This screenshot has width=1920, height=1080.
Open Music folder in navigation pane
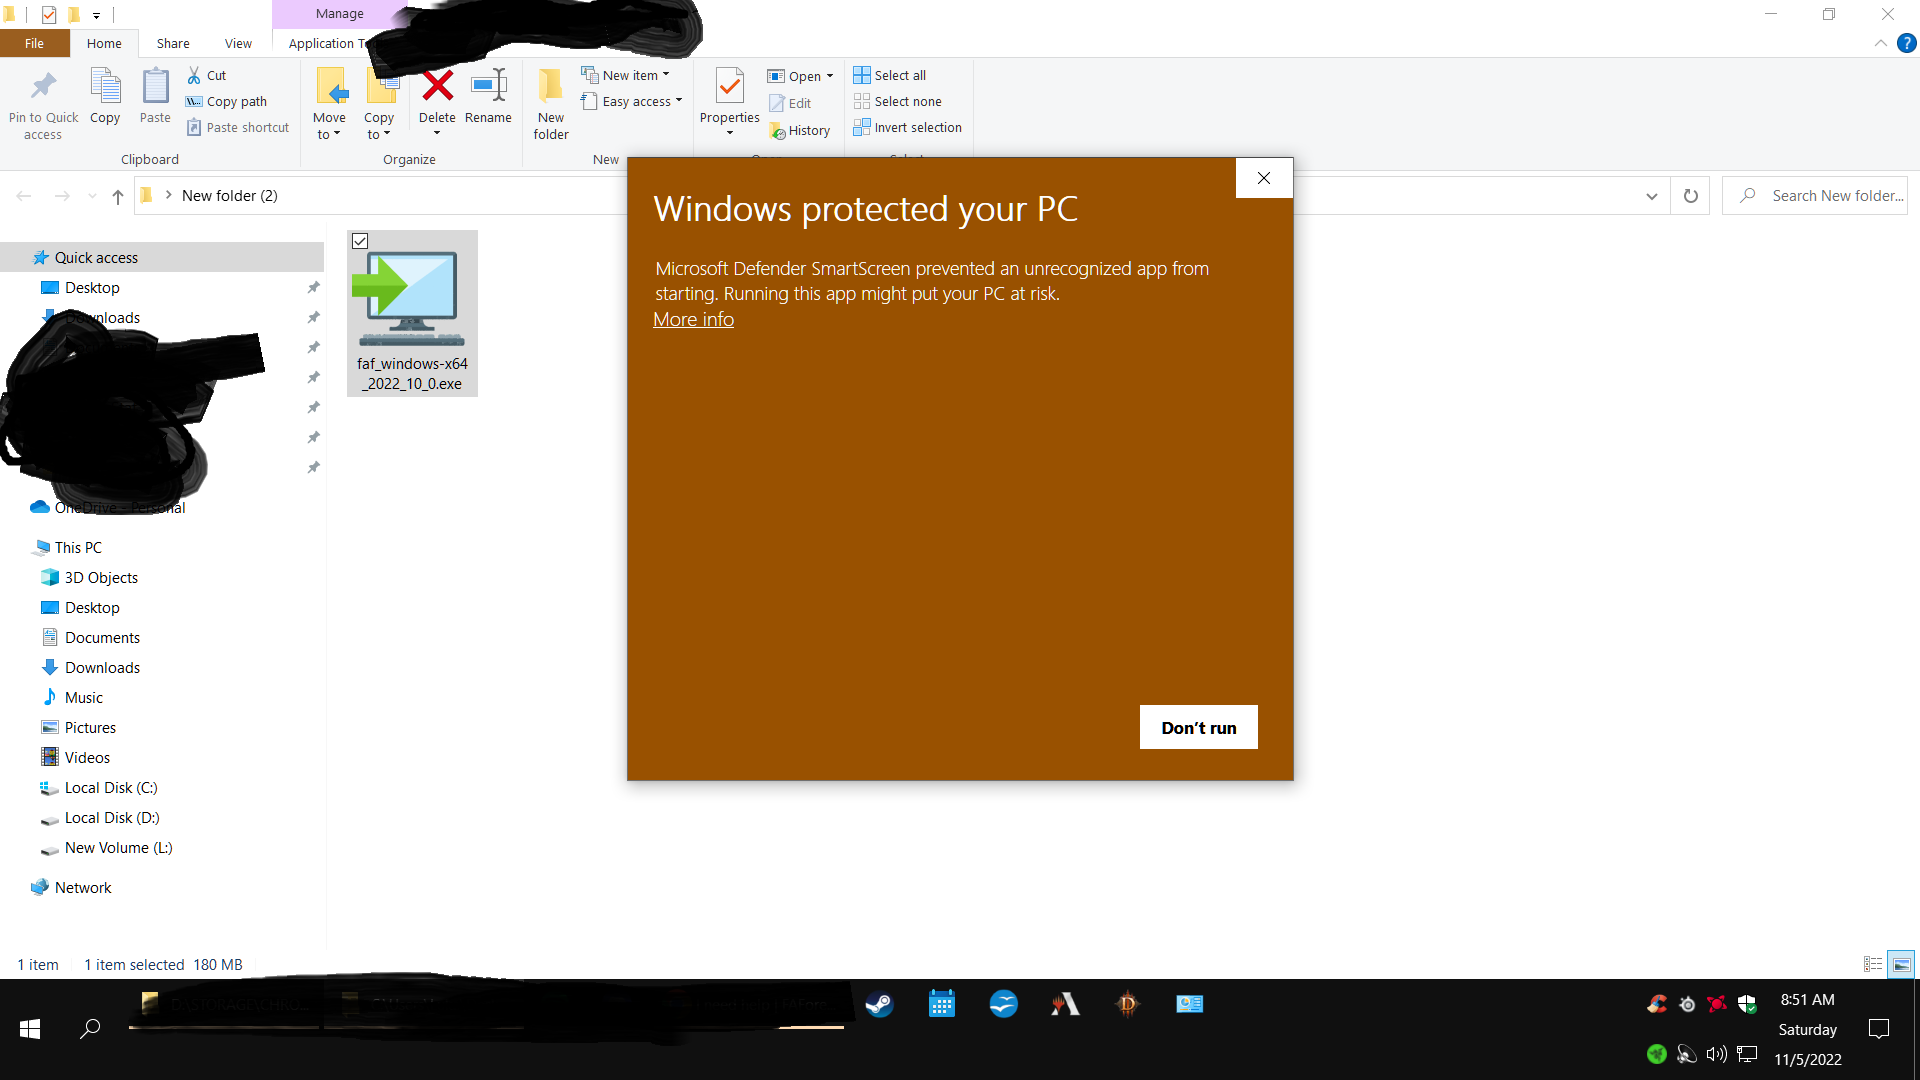click(84, 697)
